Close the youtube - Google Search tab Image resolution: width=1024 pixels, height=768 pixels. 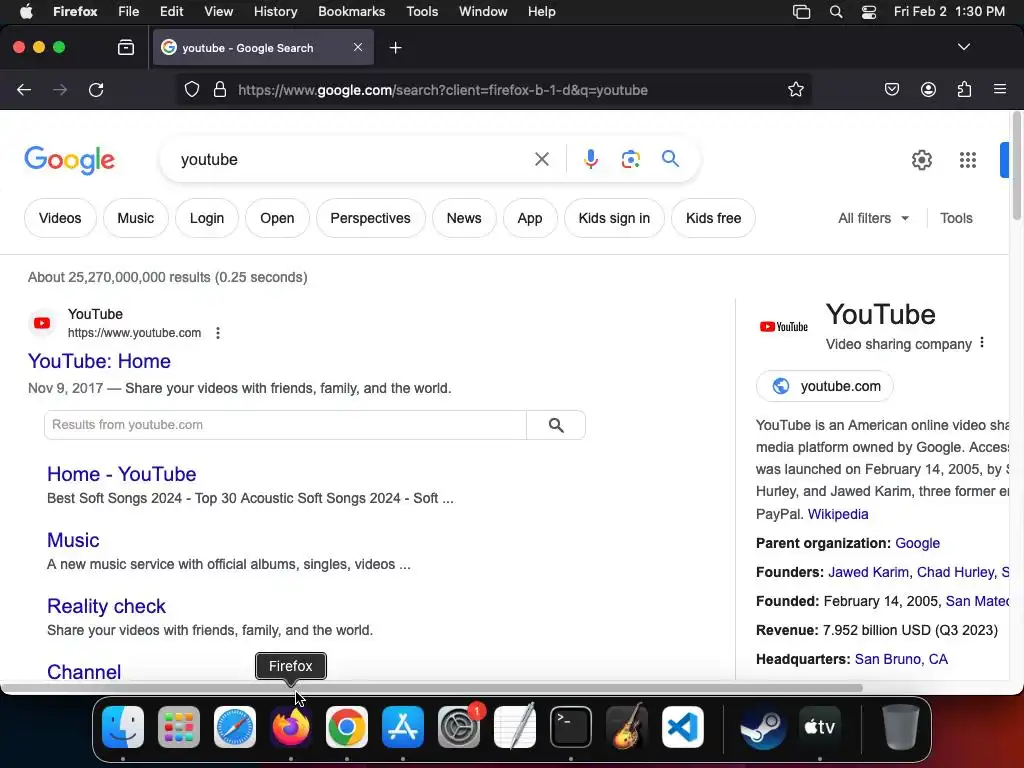coord(358,47)
